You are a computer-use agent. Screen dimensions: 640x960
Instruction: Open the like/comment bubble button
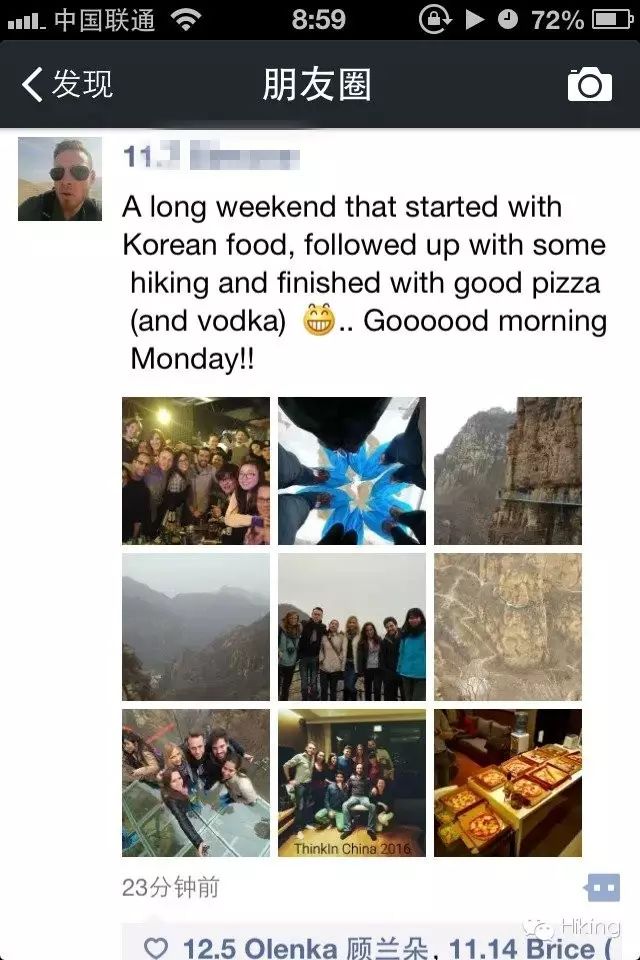tap(603, 888)
